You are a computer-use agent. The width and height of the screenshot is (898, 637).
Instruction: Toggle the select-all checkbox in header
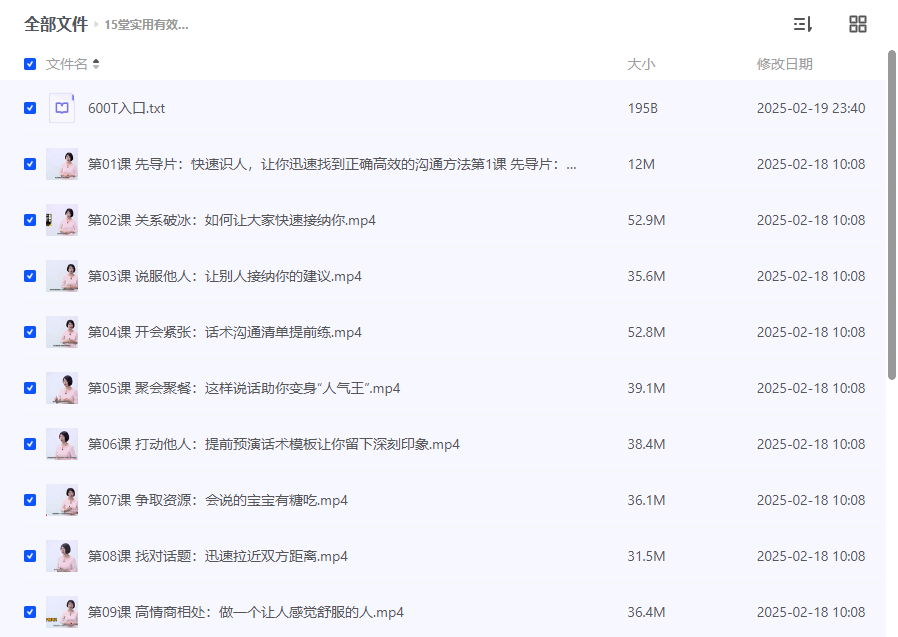30,64
